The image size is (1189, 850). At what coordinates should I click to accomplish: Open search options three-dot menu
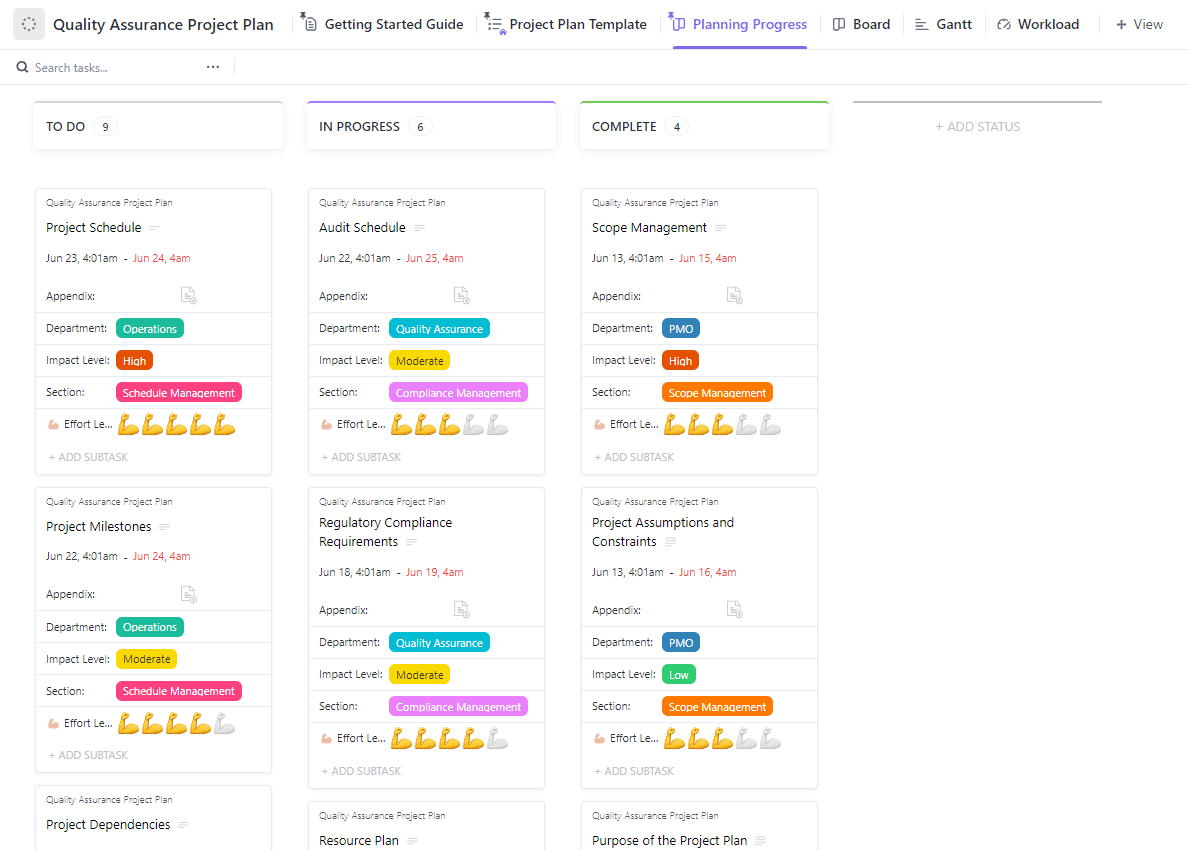pyautogui.click(x=213, y=67)
